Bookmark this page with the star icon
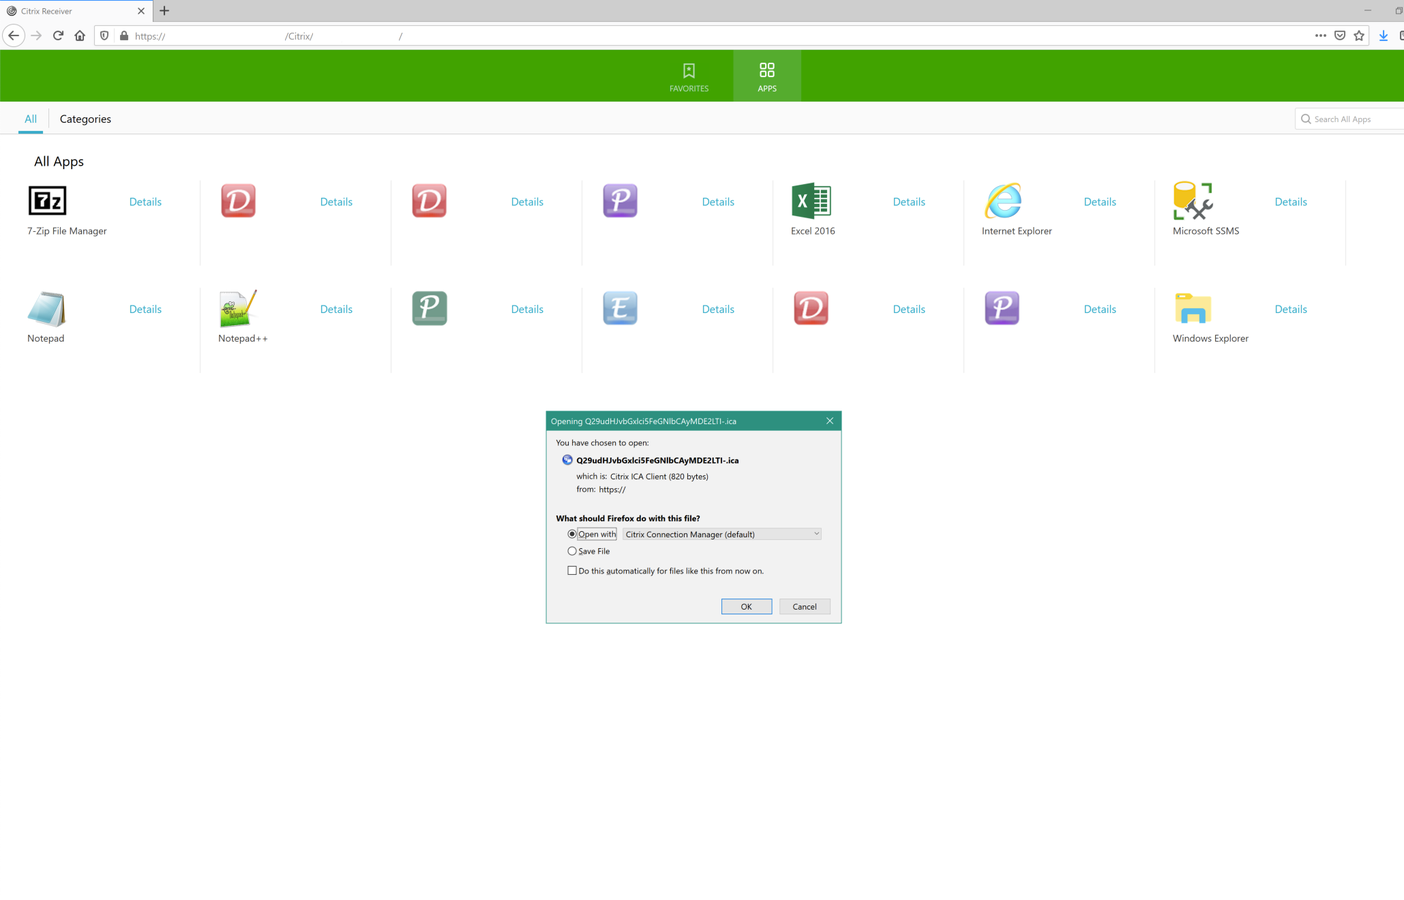1404x900 pixels. pyautogui.click(x=1359, y=36)
